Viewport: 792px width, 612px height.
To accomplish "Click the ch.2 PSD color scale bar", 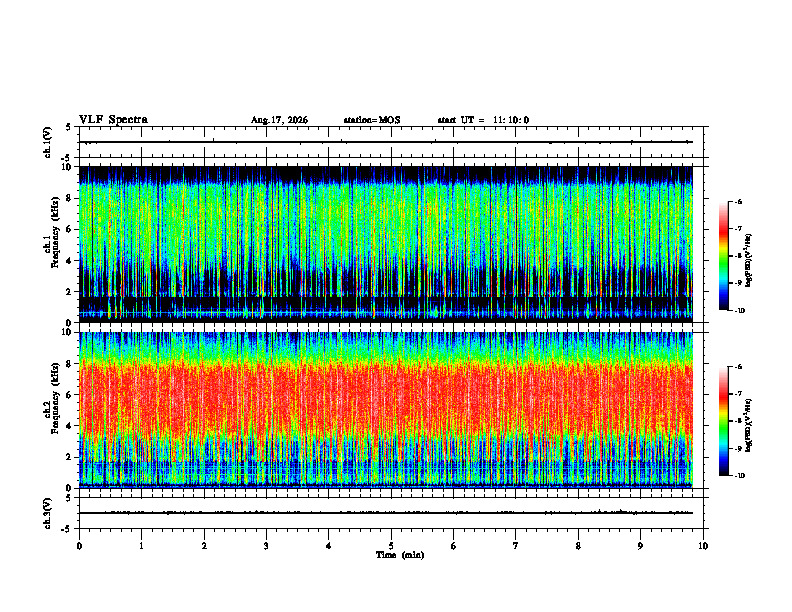I will pos(723,421).
